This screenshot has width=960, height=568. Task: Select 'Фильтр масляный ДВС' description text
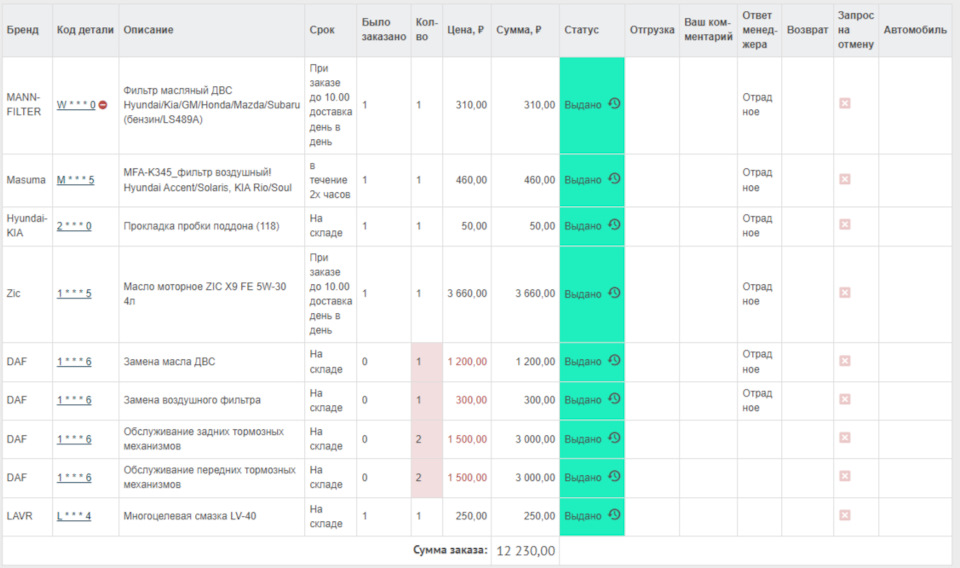[178, 90]
